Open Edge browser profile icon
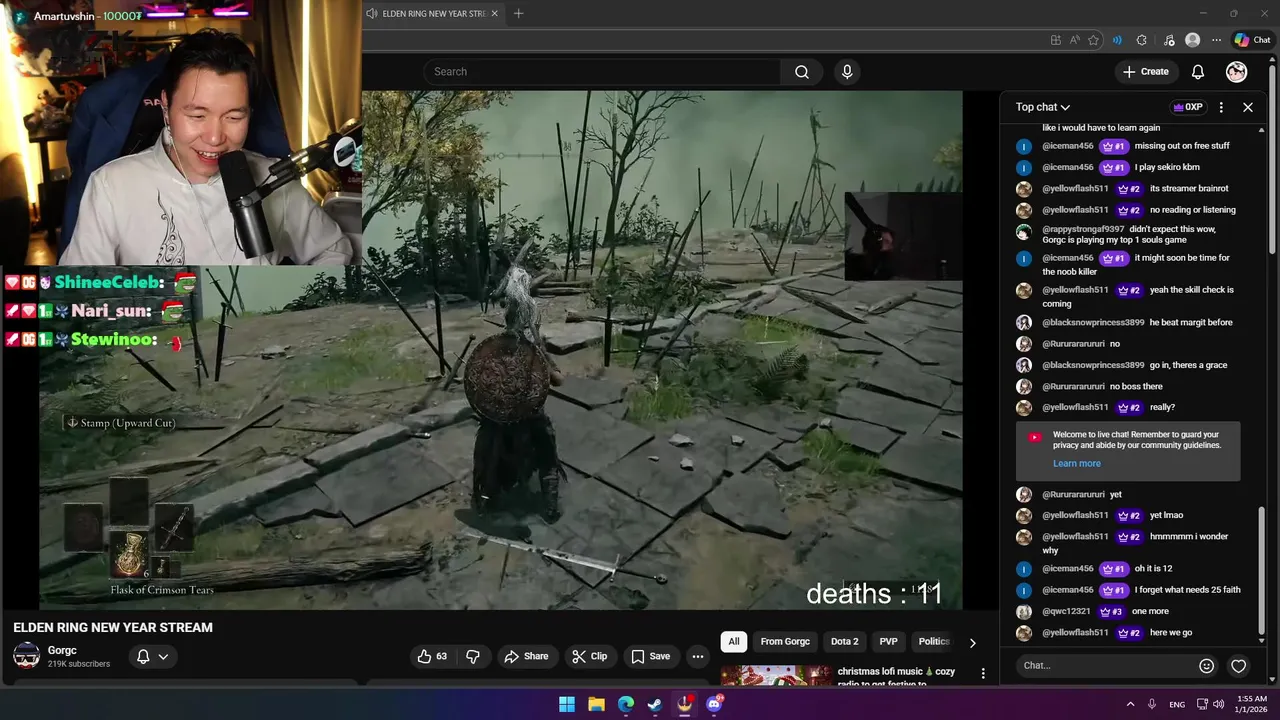1280x720 pixels. tap(1192, 40)
